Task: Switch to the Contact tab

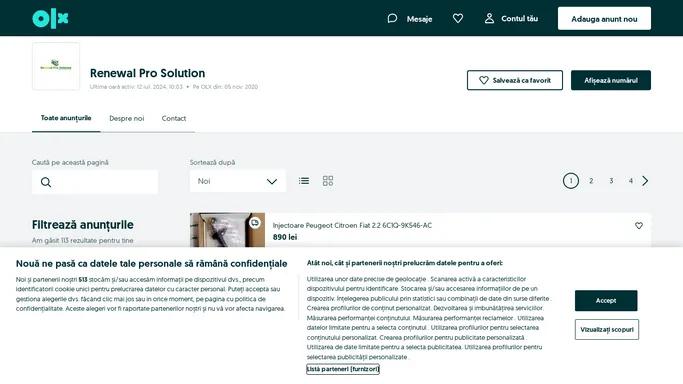Action: click(174, 118)
